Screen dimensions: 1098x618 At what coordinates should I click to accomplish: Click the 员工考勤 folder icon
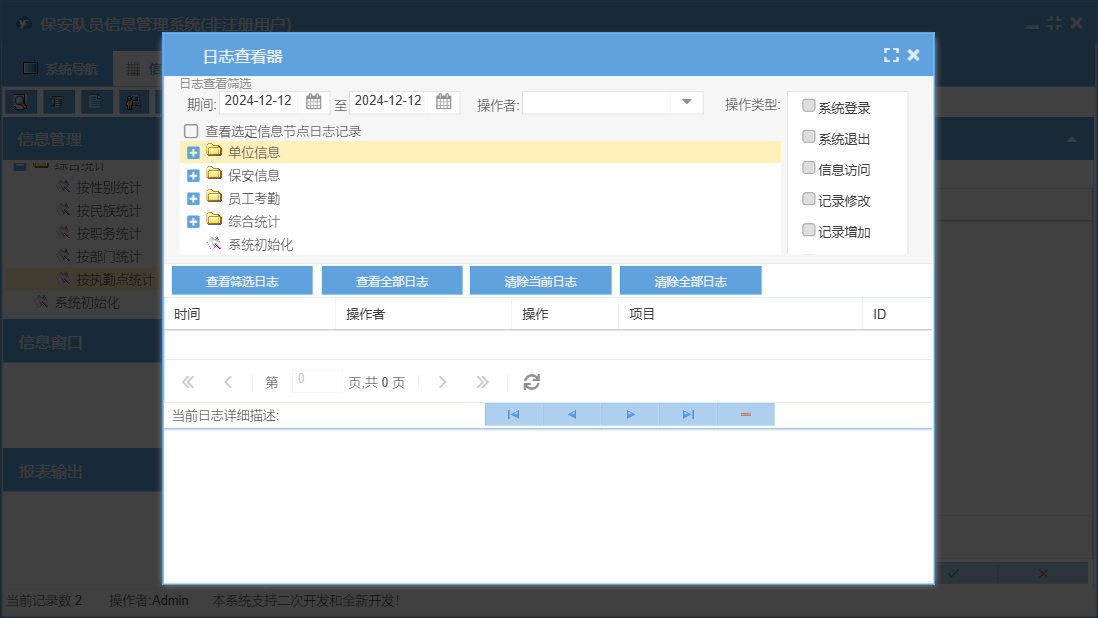click(214, 197)
